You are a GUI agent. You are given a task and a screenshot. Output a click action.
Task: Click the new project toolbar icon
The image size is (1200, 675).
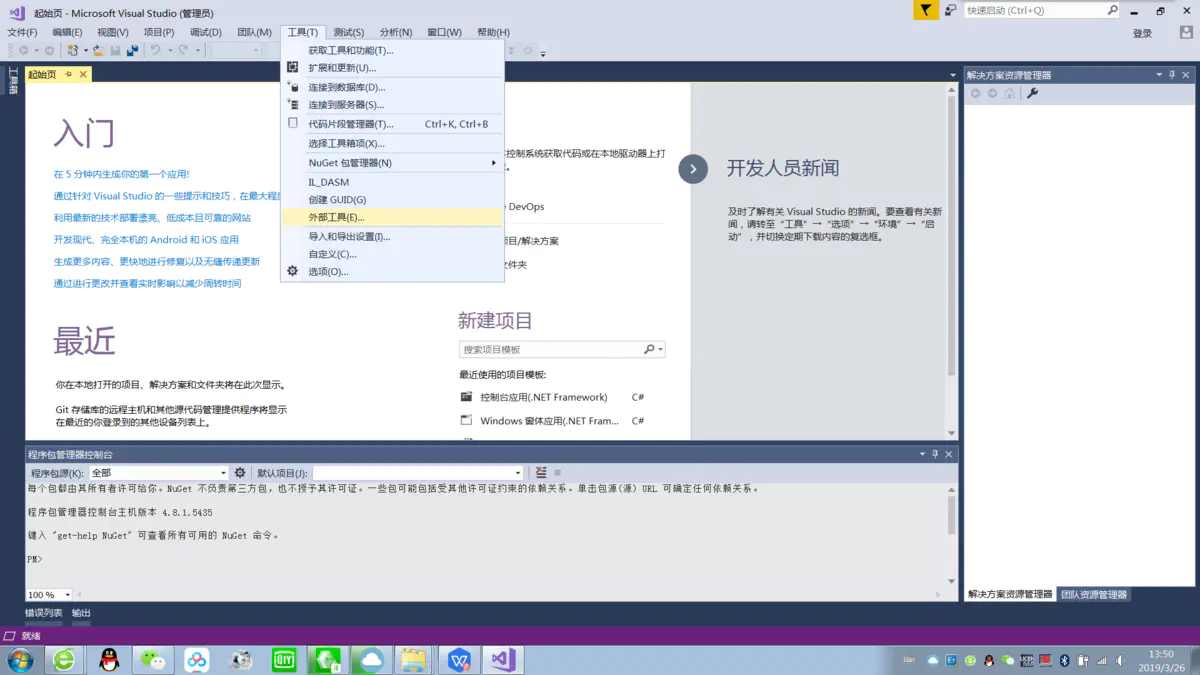73,50
